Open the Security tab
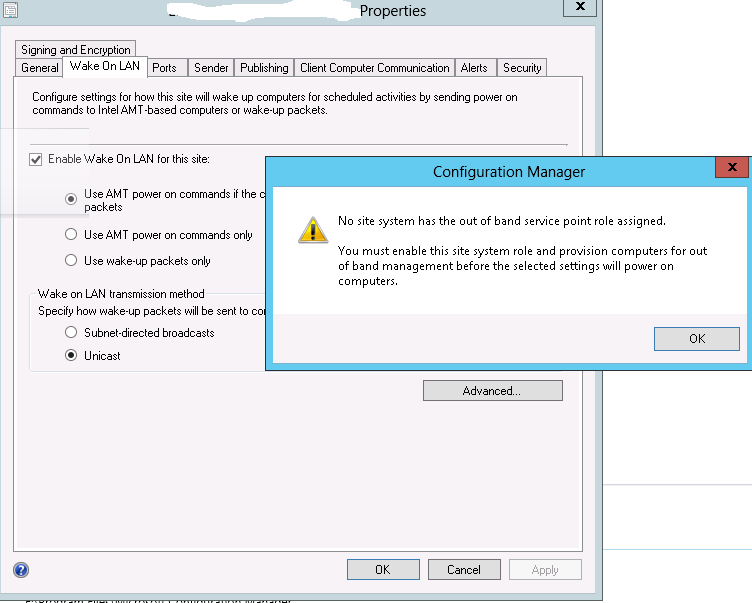The height and width of the screenshot is (603, 752). [522, 68]
